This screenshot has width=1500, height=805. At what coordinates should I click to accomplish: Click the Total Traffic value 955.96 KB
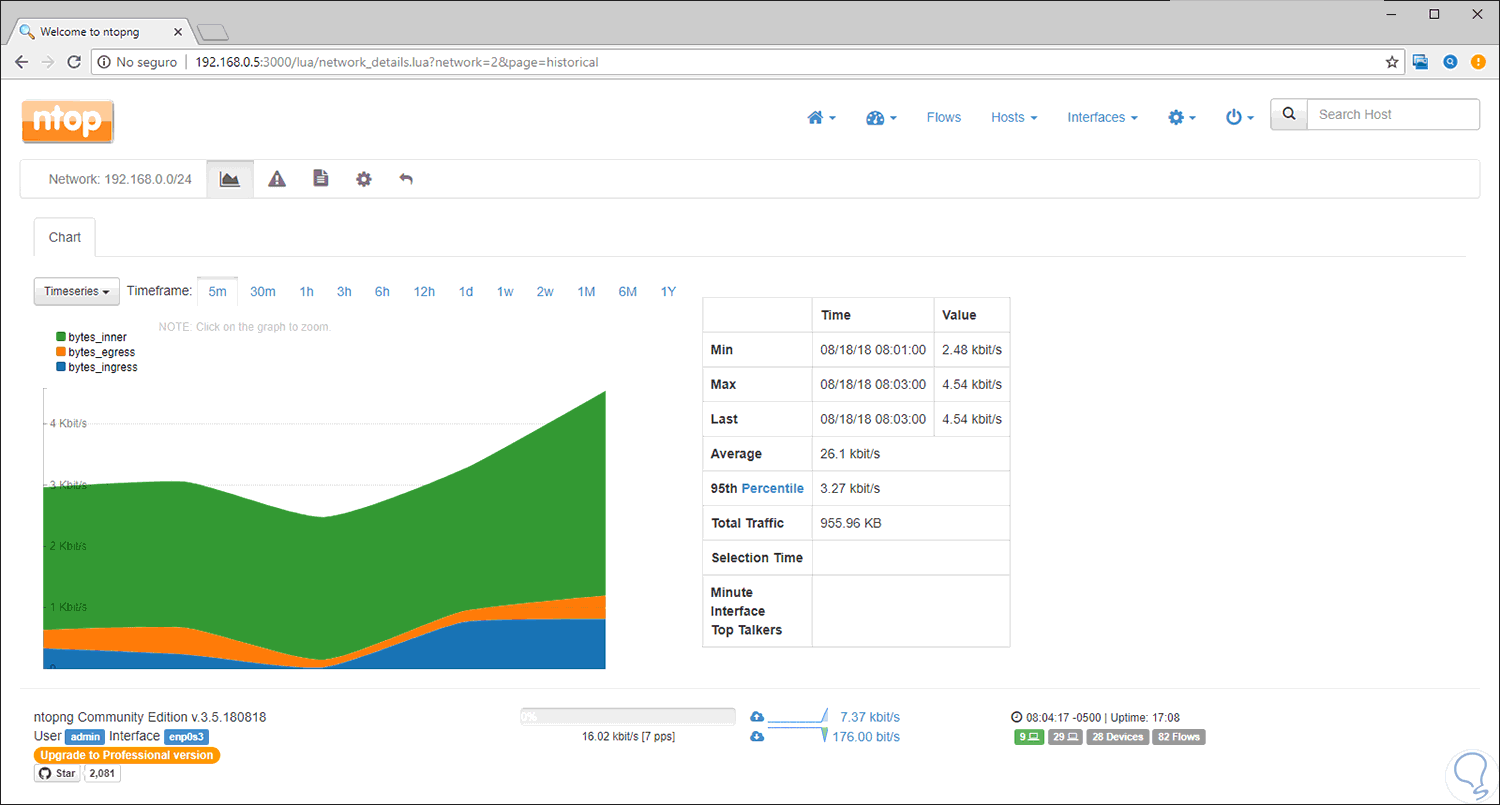click(x=851, y=523)
